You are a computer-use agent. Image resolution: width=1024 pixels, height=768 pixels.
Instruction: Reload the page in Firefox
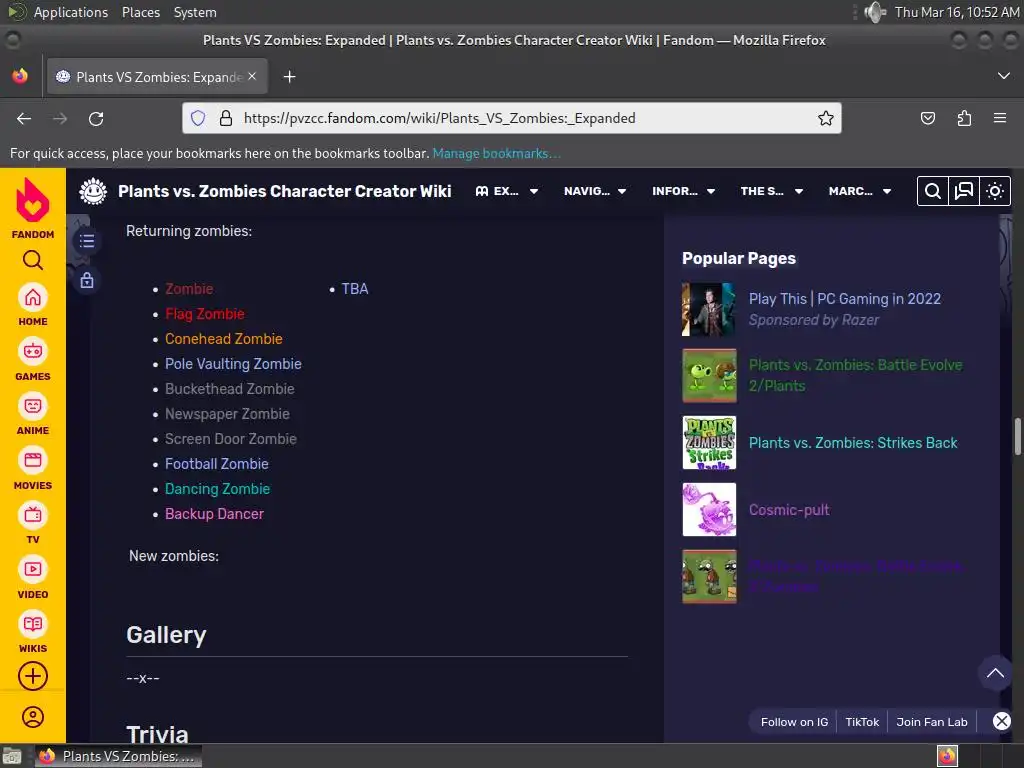click(x=96, y=119)
